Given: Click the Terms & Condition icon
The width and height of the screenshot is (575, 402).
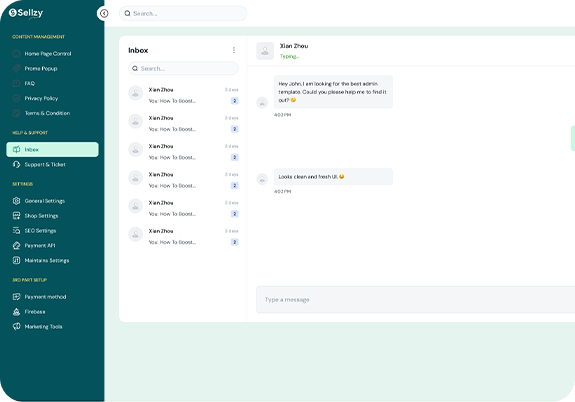Looking at the screenshot, I should (x=17, y=113).
